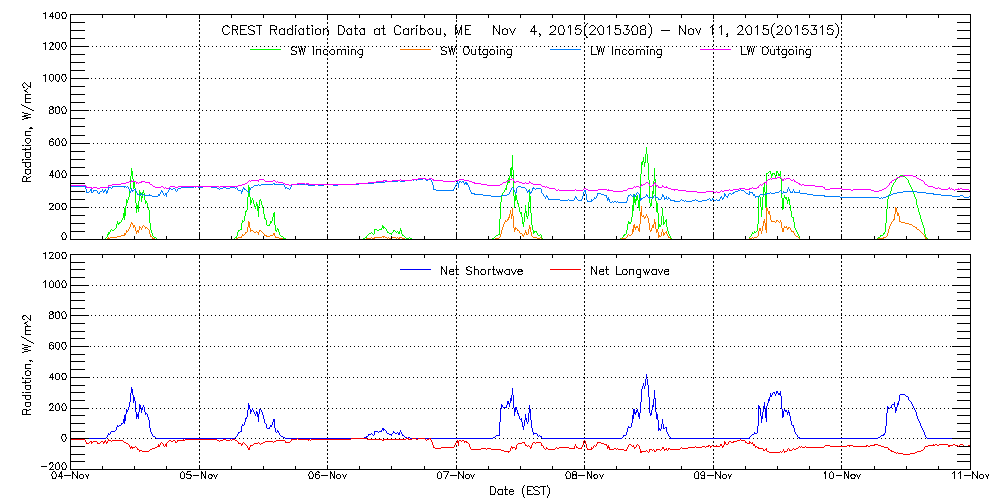The height and width of the screenshot is (500, 1000).
Task: Click the 1400 y-axis tick label
Action: coord(53,17)
